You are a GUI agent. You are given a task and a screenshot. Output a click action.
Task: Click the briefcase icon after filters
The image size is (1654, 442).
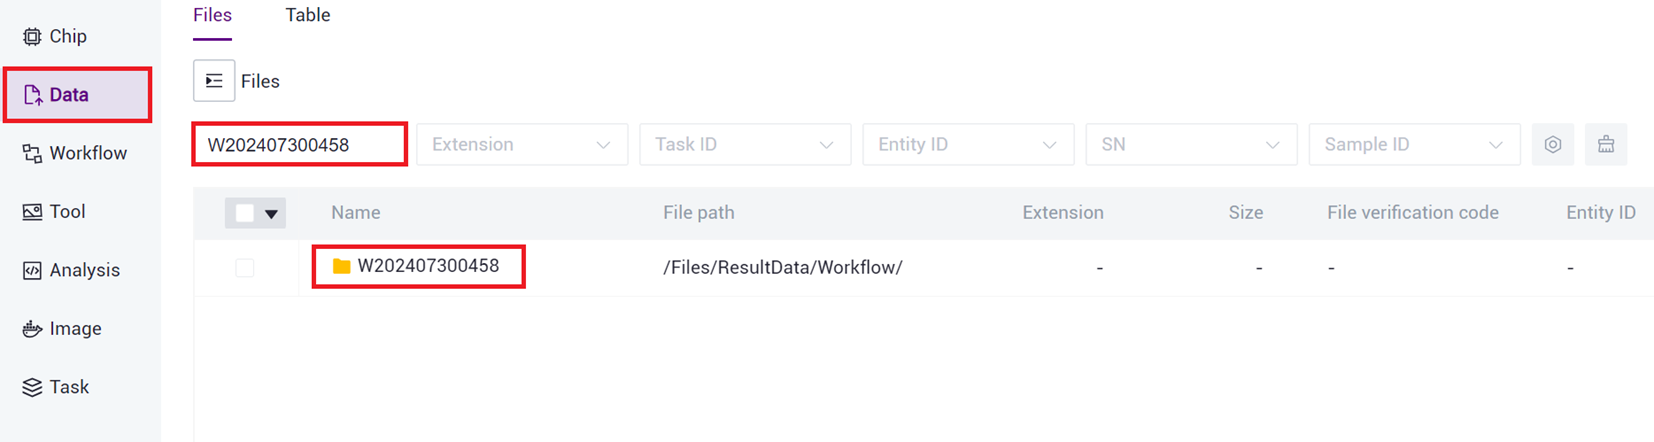[1606, 145]
